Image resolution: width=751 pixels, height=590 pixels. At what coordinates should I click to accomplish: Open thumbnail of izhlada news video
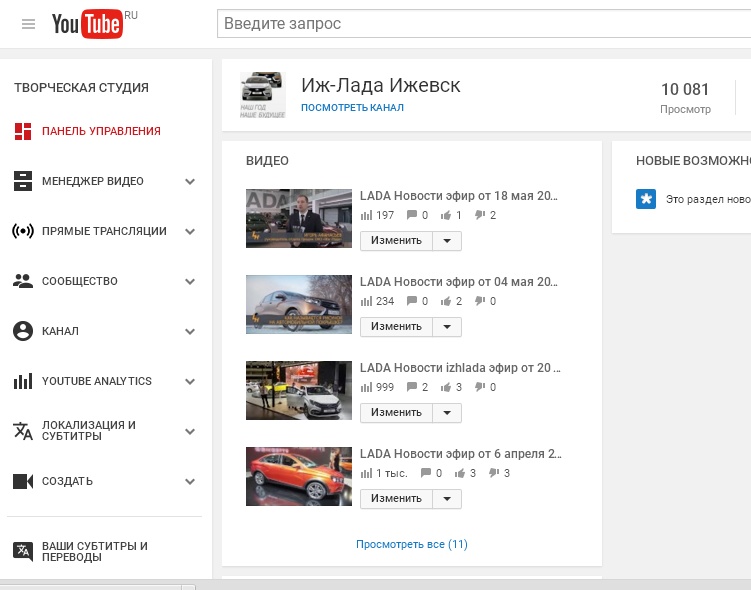[299, 390]
